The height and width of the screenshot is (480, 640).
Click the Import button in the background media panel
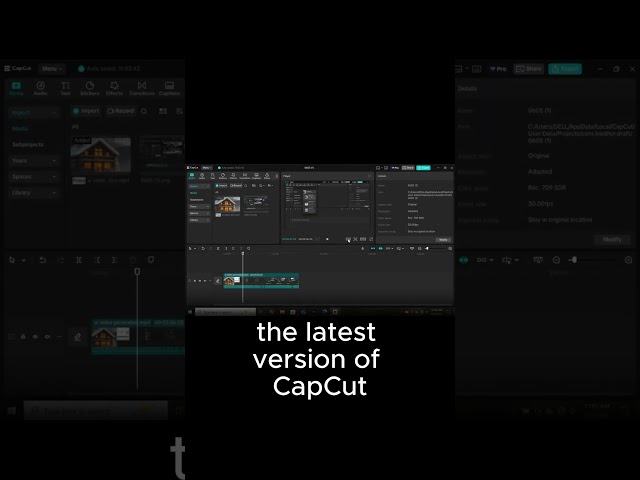tap(86, 111)
